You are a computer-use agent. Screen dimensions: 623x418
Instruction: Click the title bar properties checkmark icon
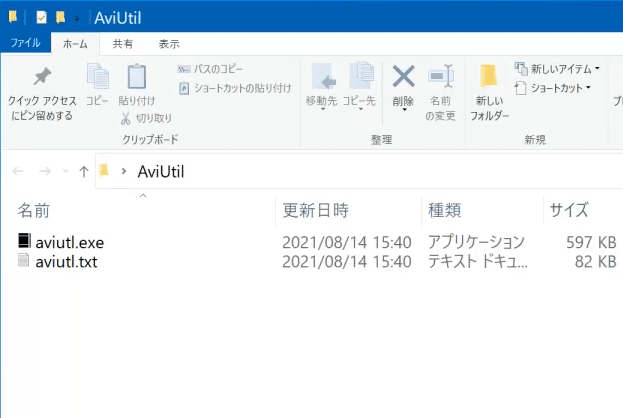pos(41,17)
